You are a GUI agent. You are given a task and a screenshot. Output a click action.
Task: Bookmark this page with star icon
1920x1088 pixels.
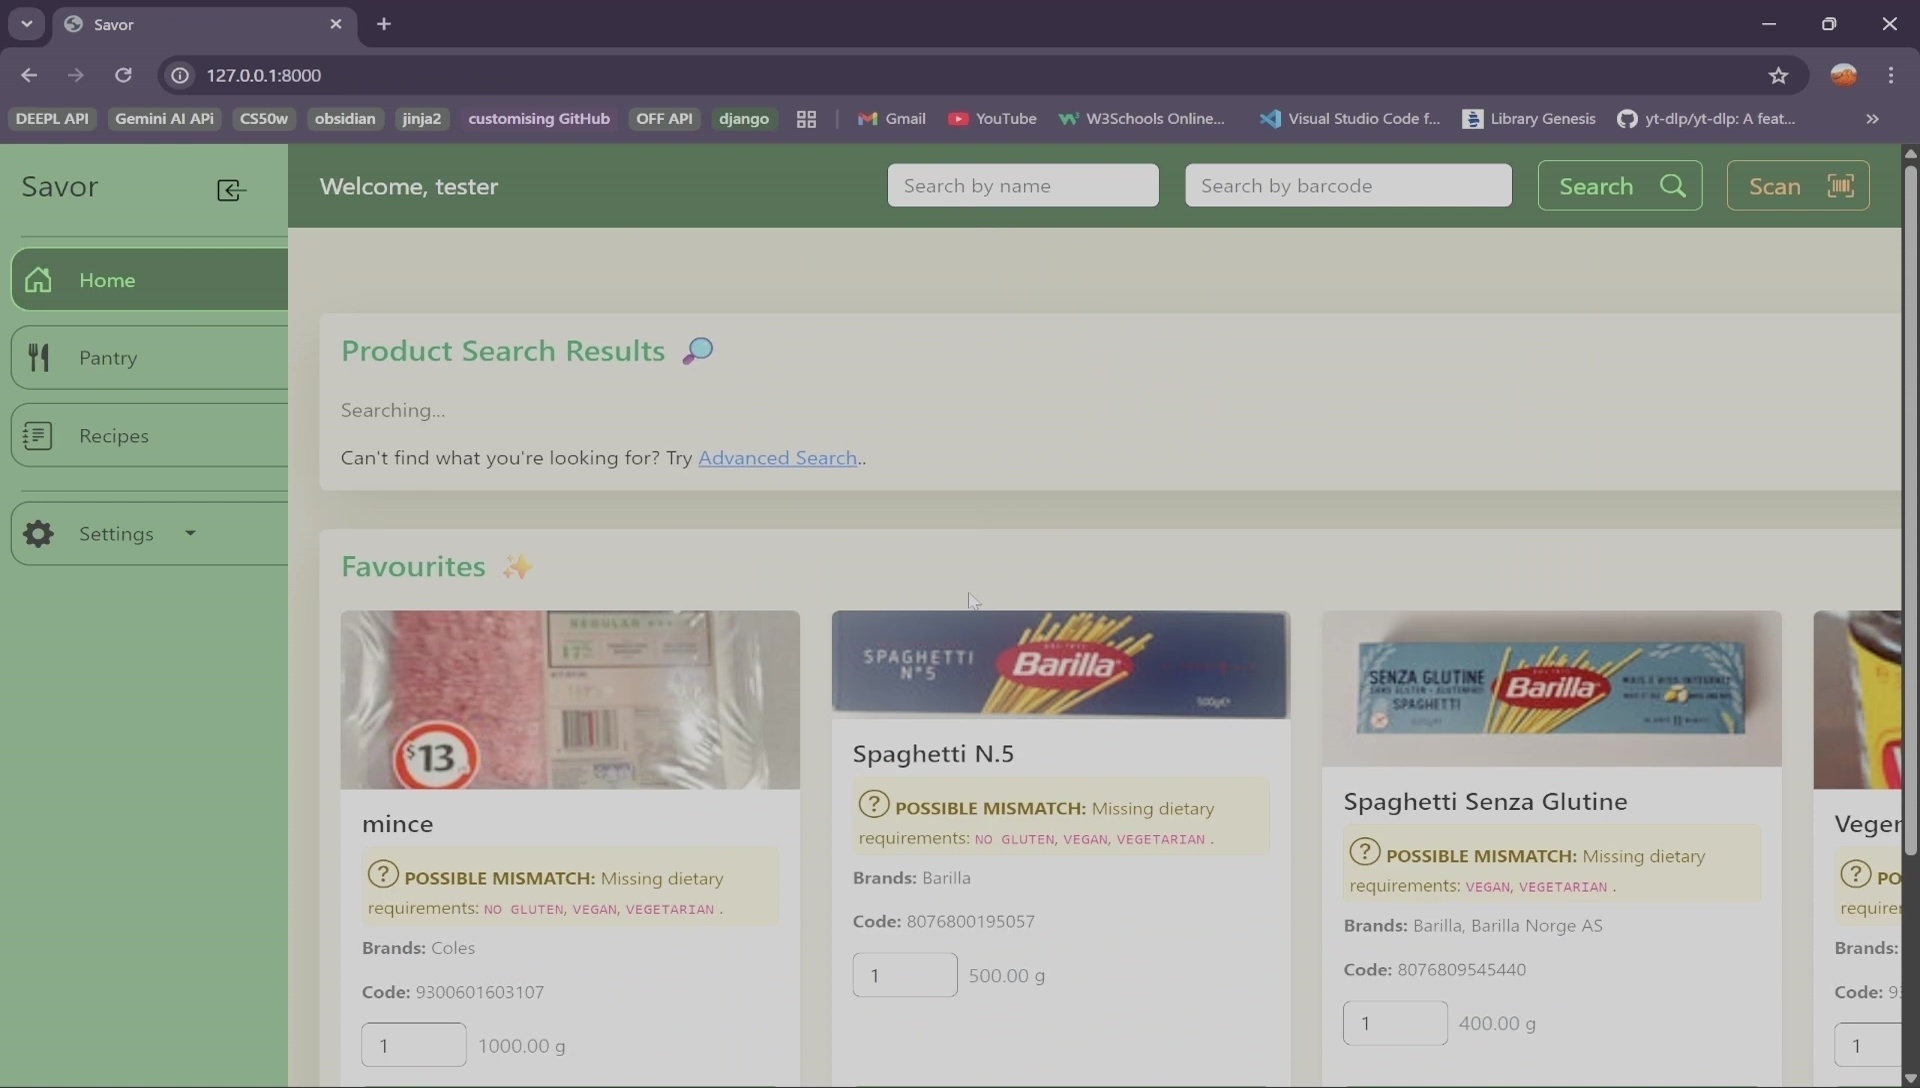tap(1778, 75)
